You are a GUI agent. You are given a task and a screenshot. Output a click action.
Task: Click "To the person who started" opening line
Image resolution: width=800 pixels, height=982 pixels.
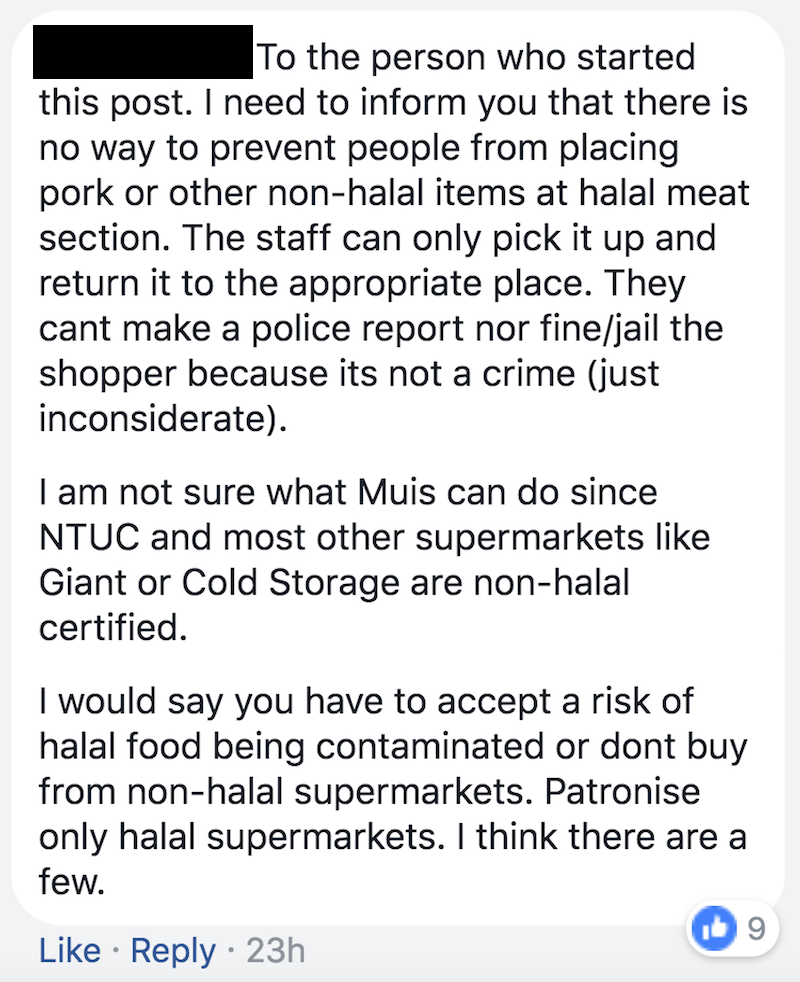point(476,57)
